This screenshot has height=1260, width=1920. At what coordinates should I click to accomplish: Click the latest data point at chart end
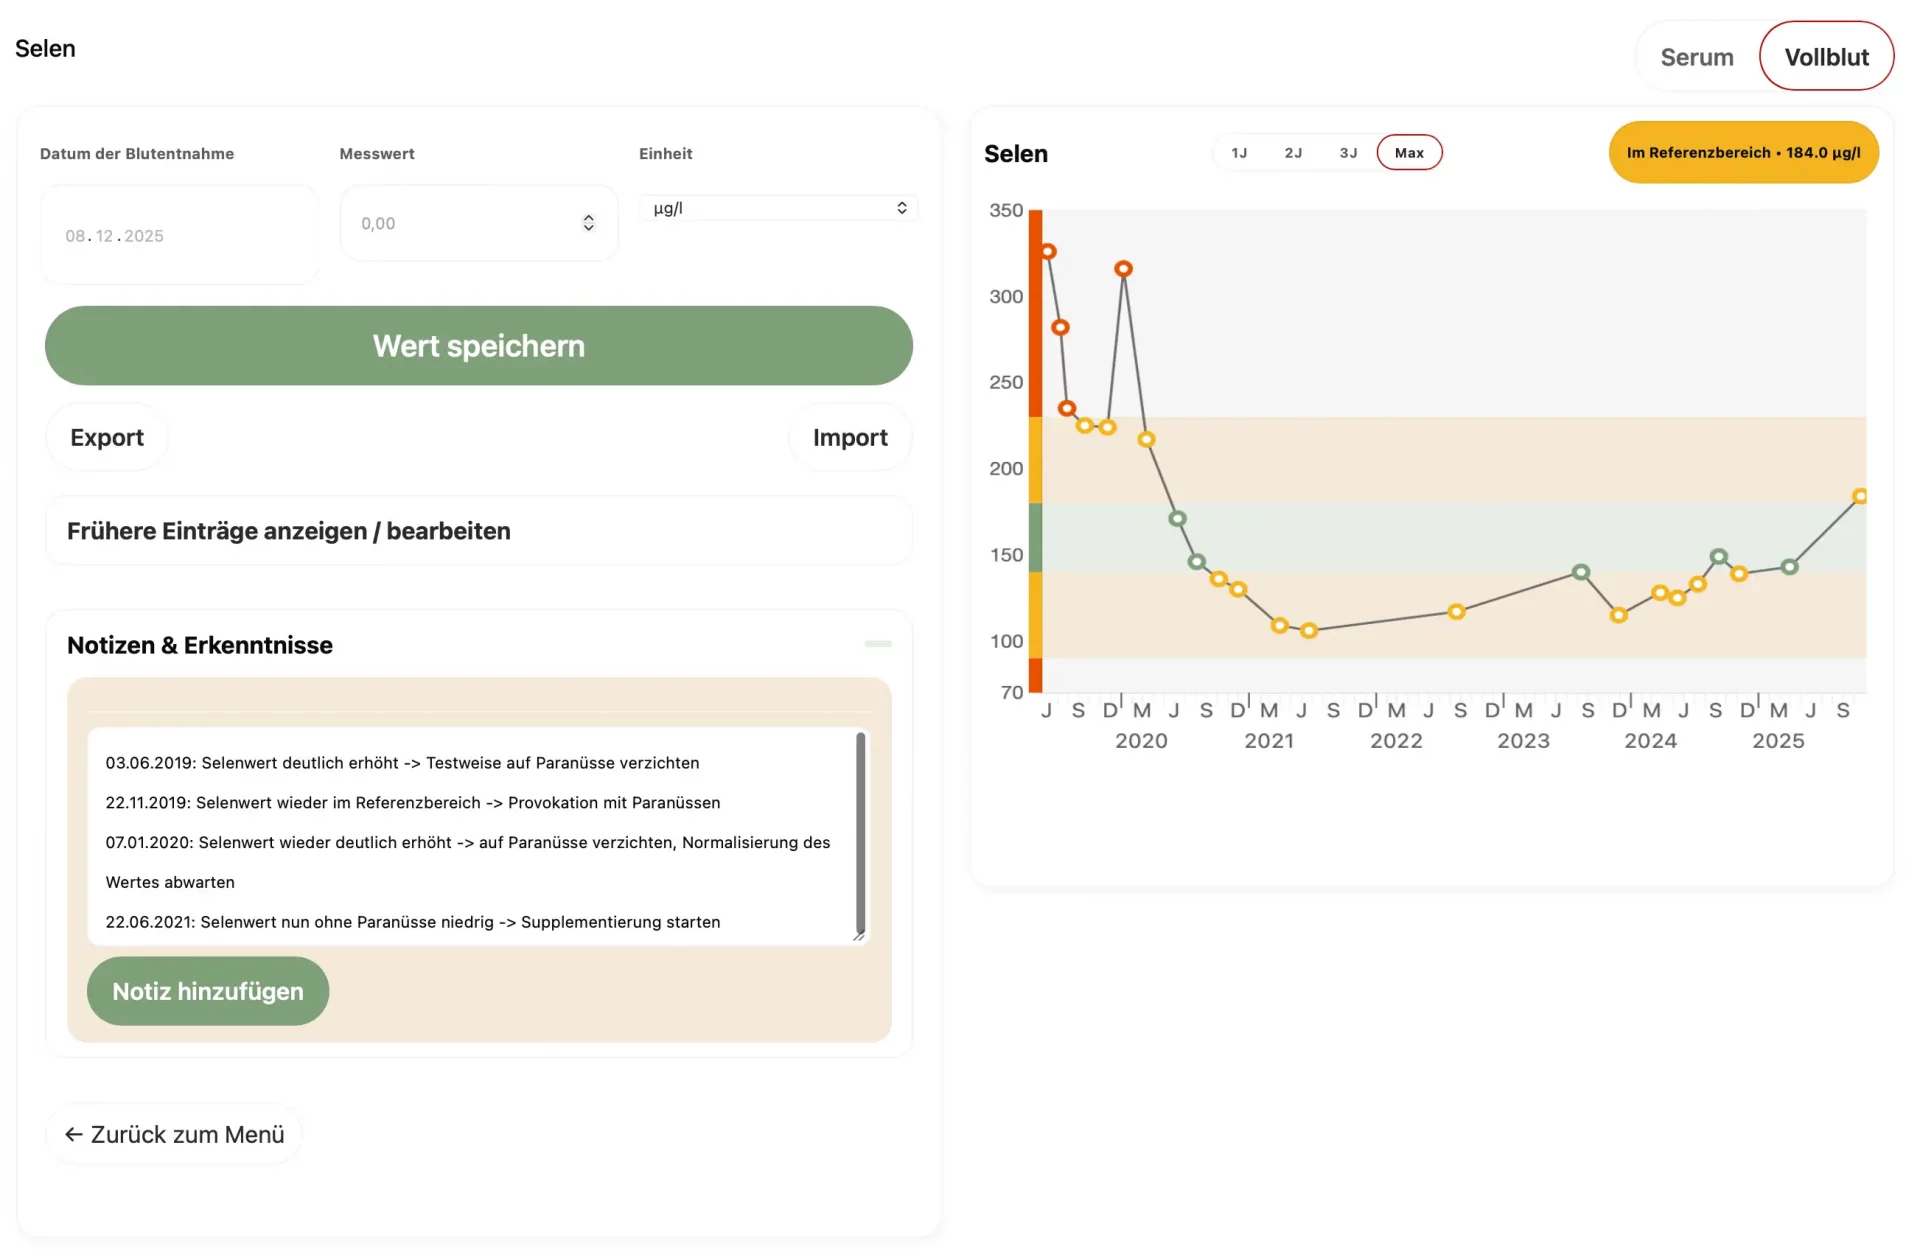[1859, 496]
